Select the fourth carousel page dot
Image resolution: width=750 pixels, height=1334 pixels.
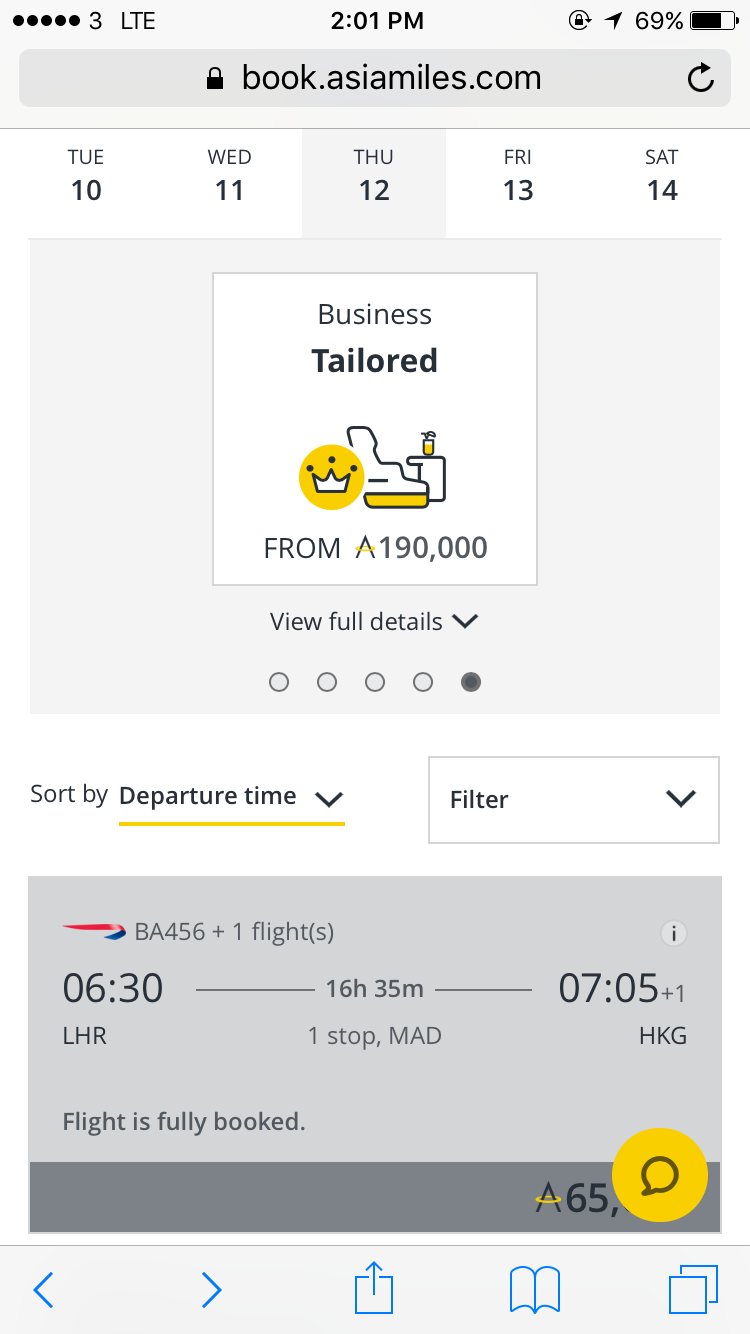click(423, 682)
